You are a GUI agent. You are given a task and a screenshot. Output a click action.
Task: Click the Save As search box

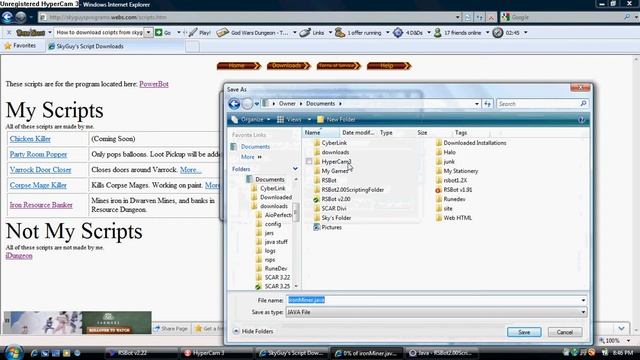tap(538, 104)
